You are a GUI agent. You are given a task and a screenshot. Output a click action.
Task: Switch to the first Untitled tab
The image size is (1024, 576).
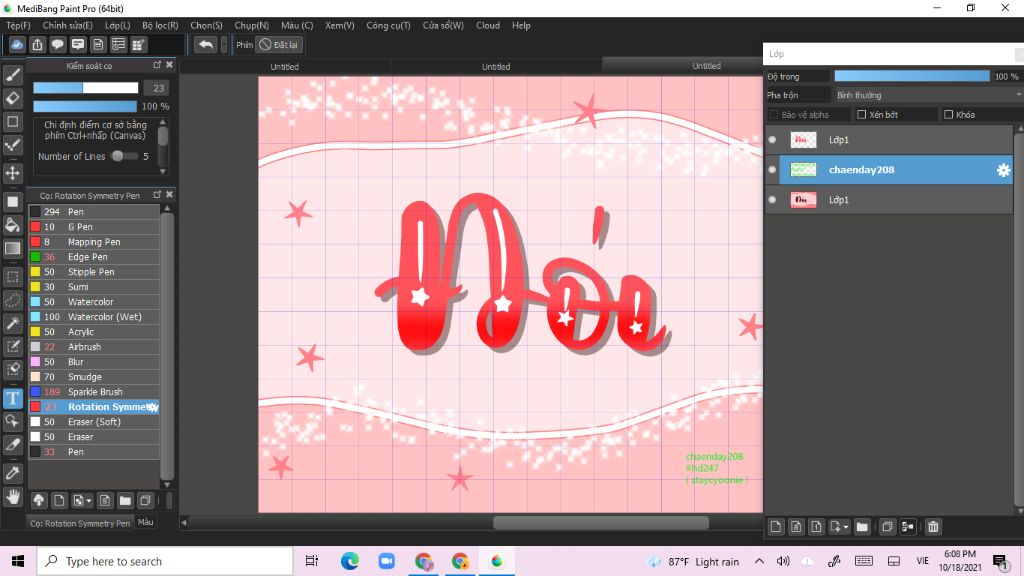click(285, 67)
